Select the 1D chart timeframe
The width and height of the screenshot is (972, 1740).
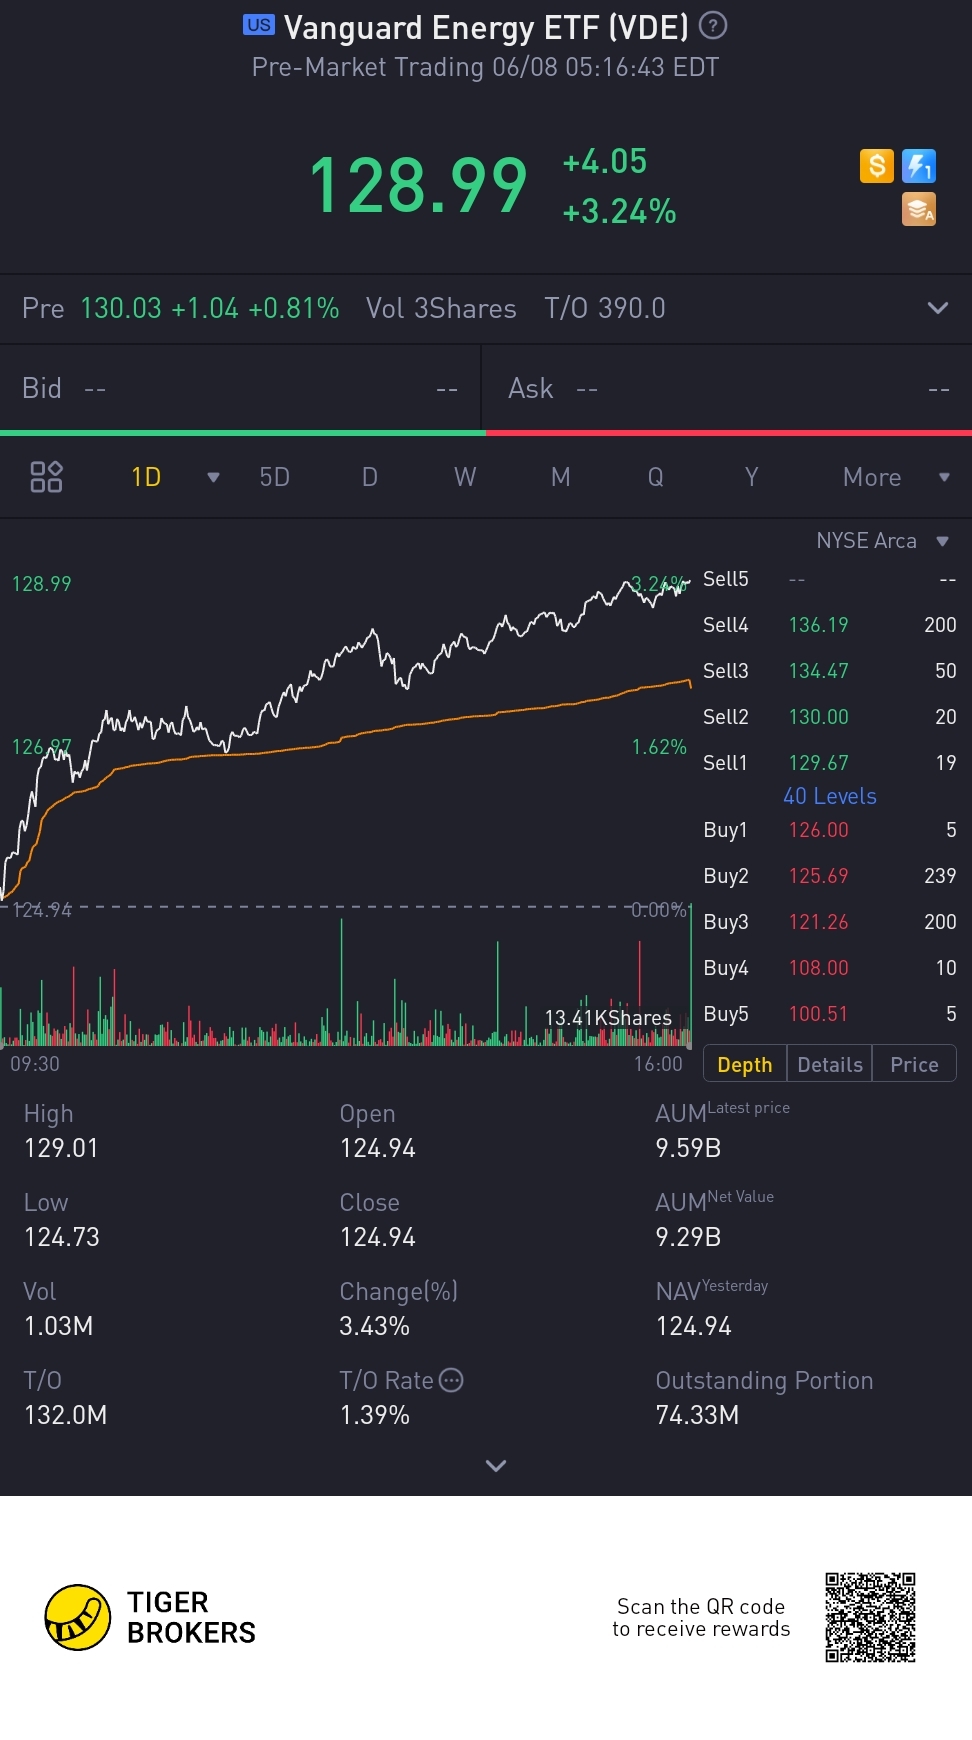(x=146, y=477)
